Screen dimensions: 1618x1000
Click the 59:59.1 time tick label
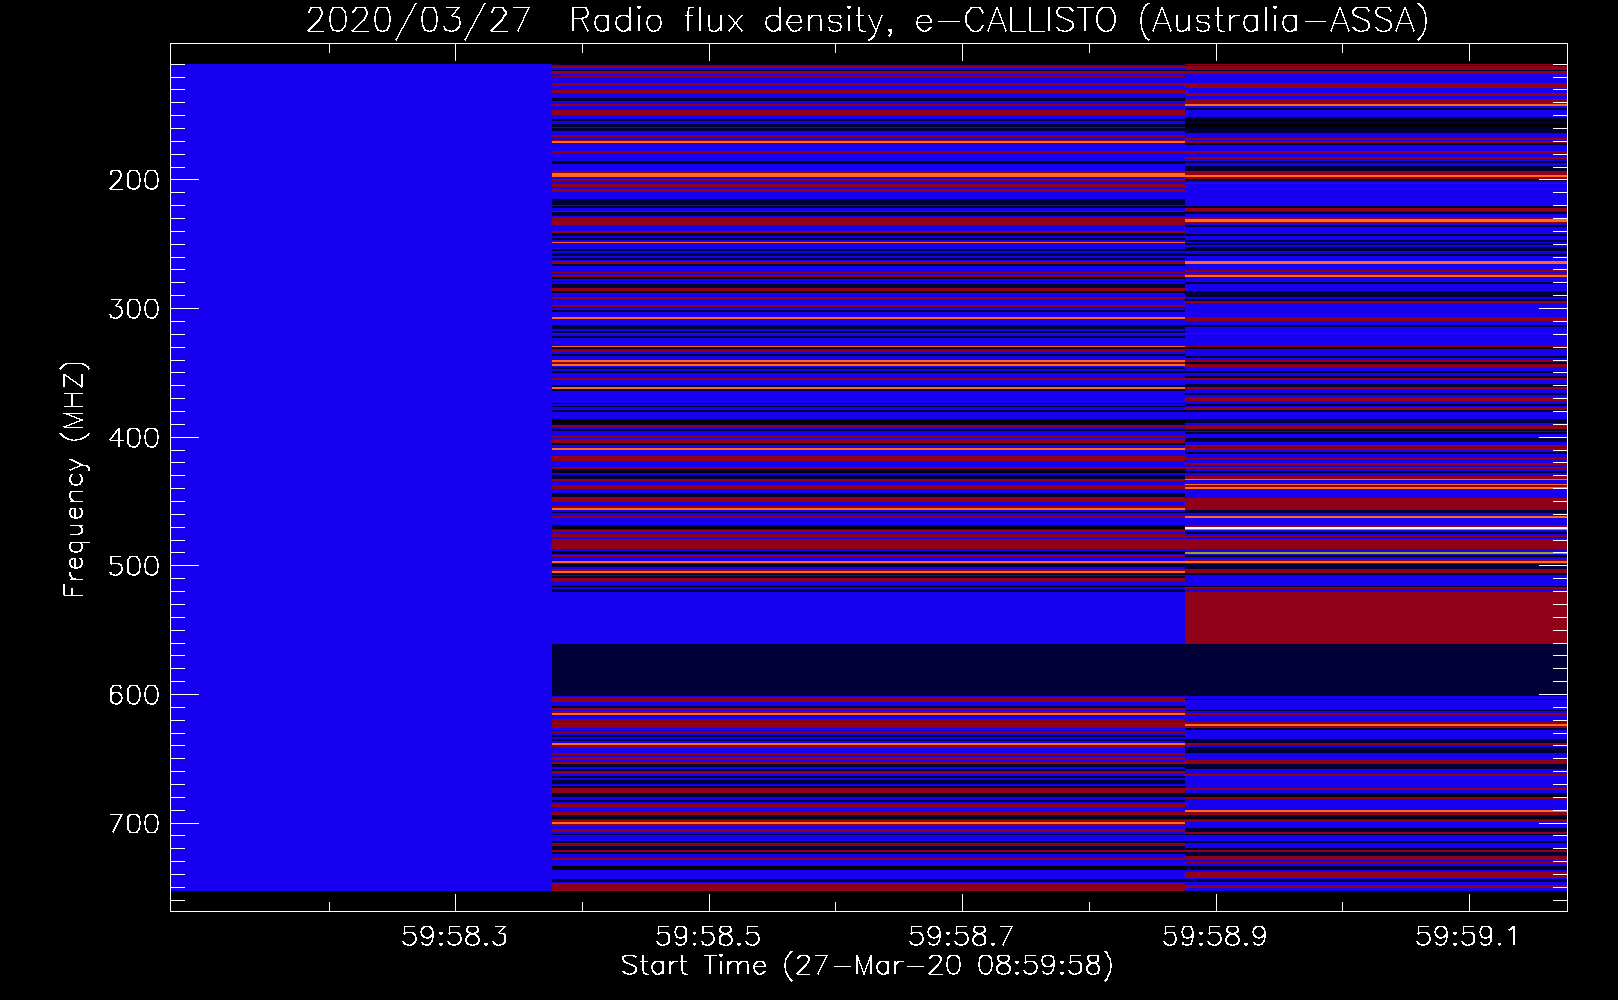tap(1468, 936)
